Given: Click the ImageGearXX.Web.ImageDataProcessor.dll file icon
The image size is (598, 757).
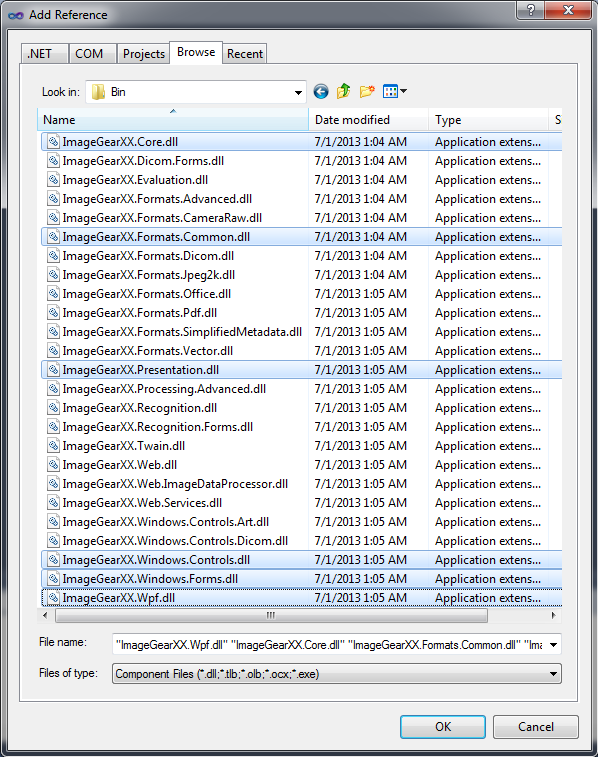Looking at the screenshot, I should 54,484.
